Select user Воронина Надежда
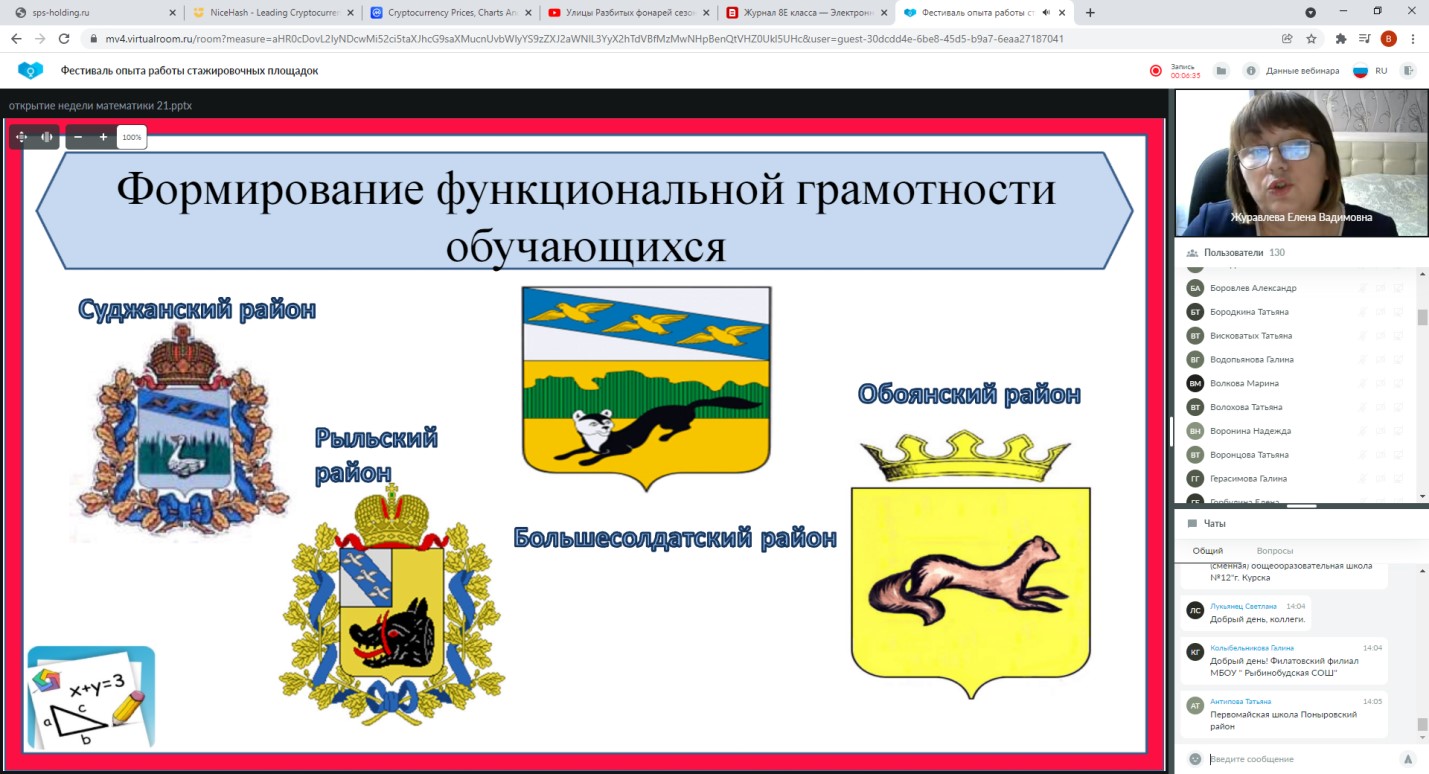The image size is (1429, 774). coord(1250,431)
